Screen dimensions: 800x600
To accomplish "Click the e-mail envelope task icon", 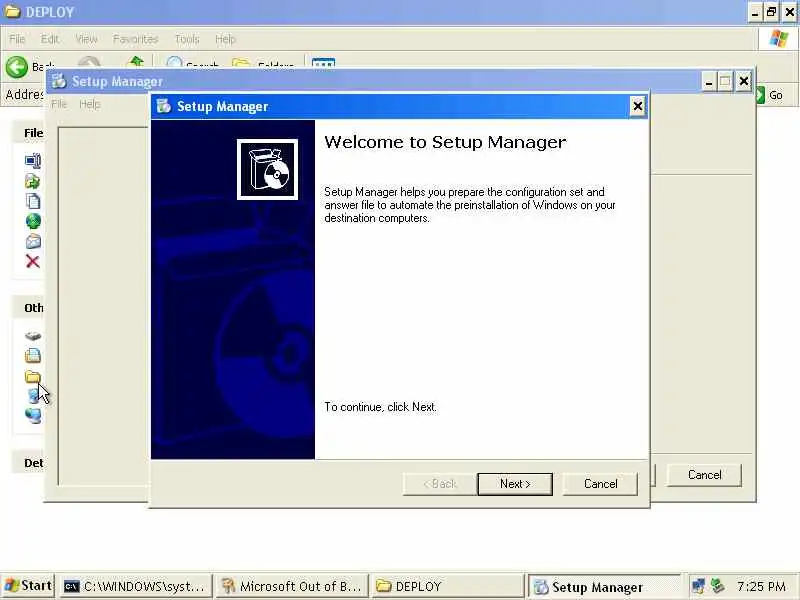I will pos(33,241).
